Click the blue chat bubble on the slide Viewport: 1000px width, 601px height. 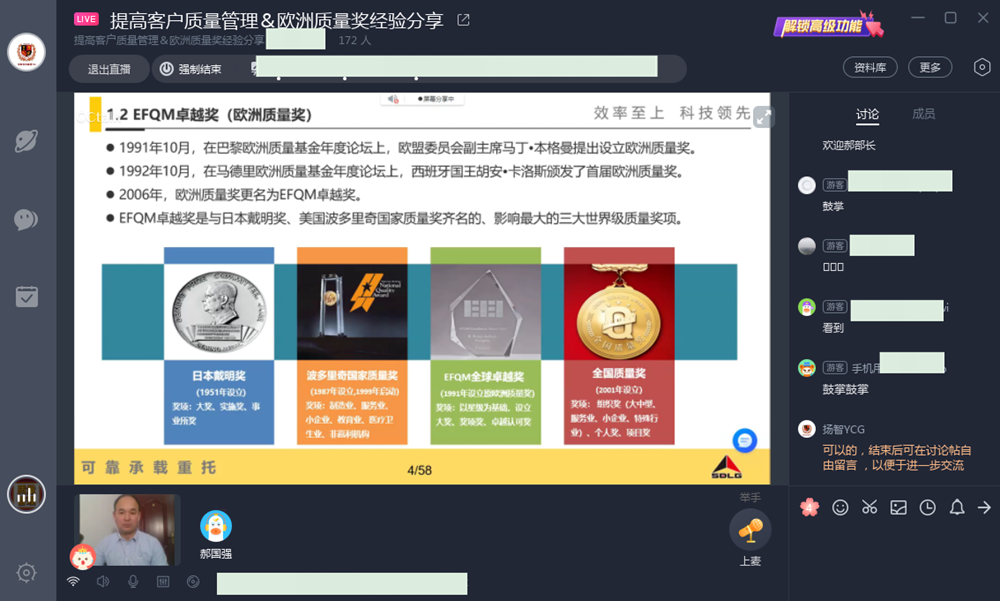click(744, 440)
